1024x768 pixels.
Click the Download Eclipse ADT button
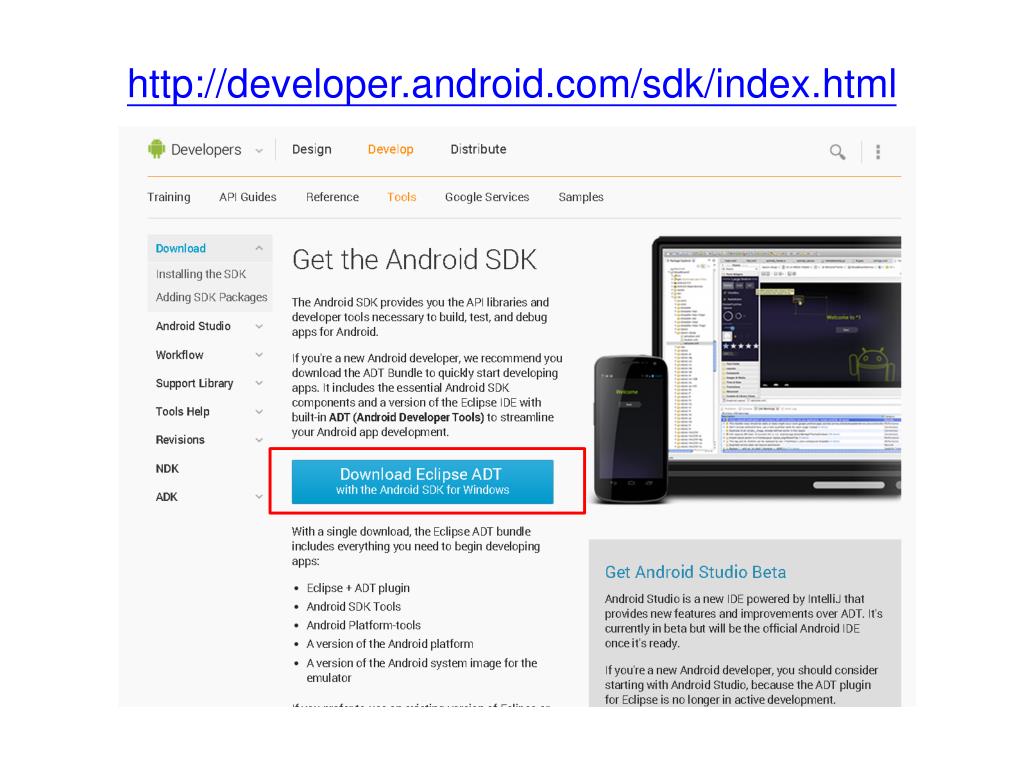pos(423,482)
